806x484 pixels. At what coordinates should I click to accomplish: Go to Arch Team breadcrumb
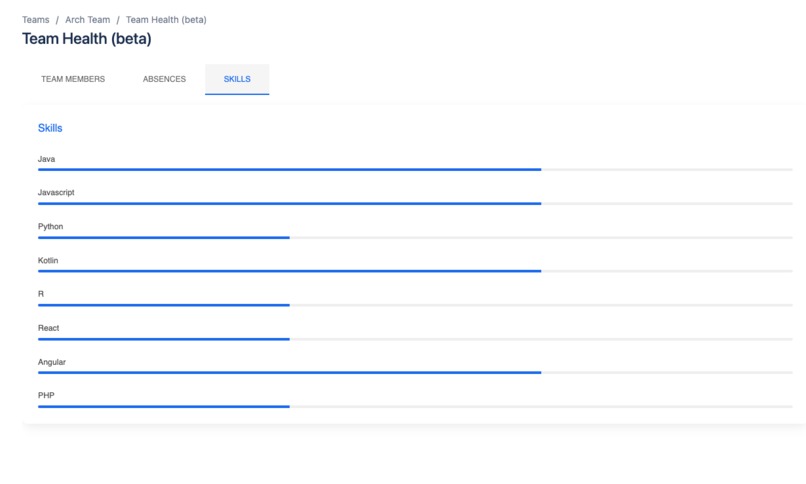pyautogui.click(x=87, y=20)
